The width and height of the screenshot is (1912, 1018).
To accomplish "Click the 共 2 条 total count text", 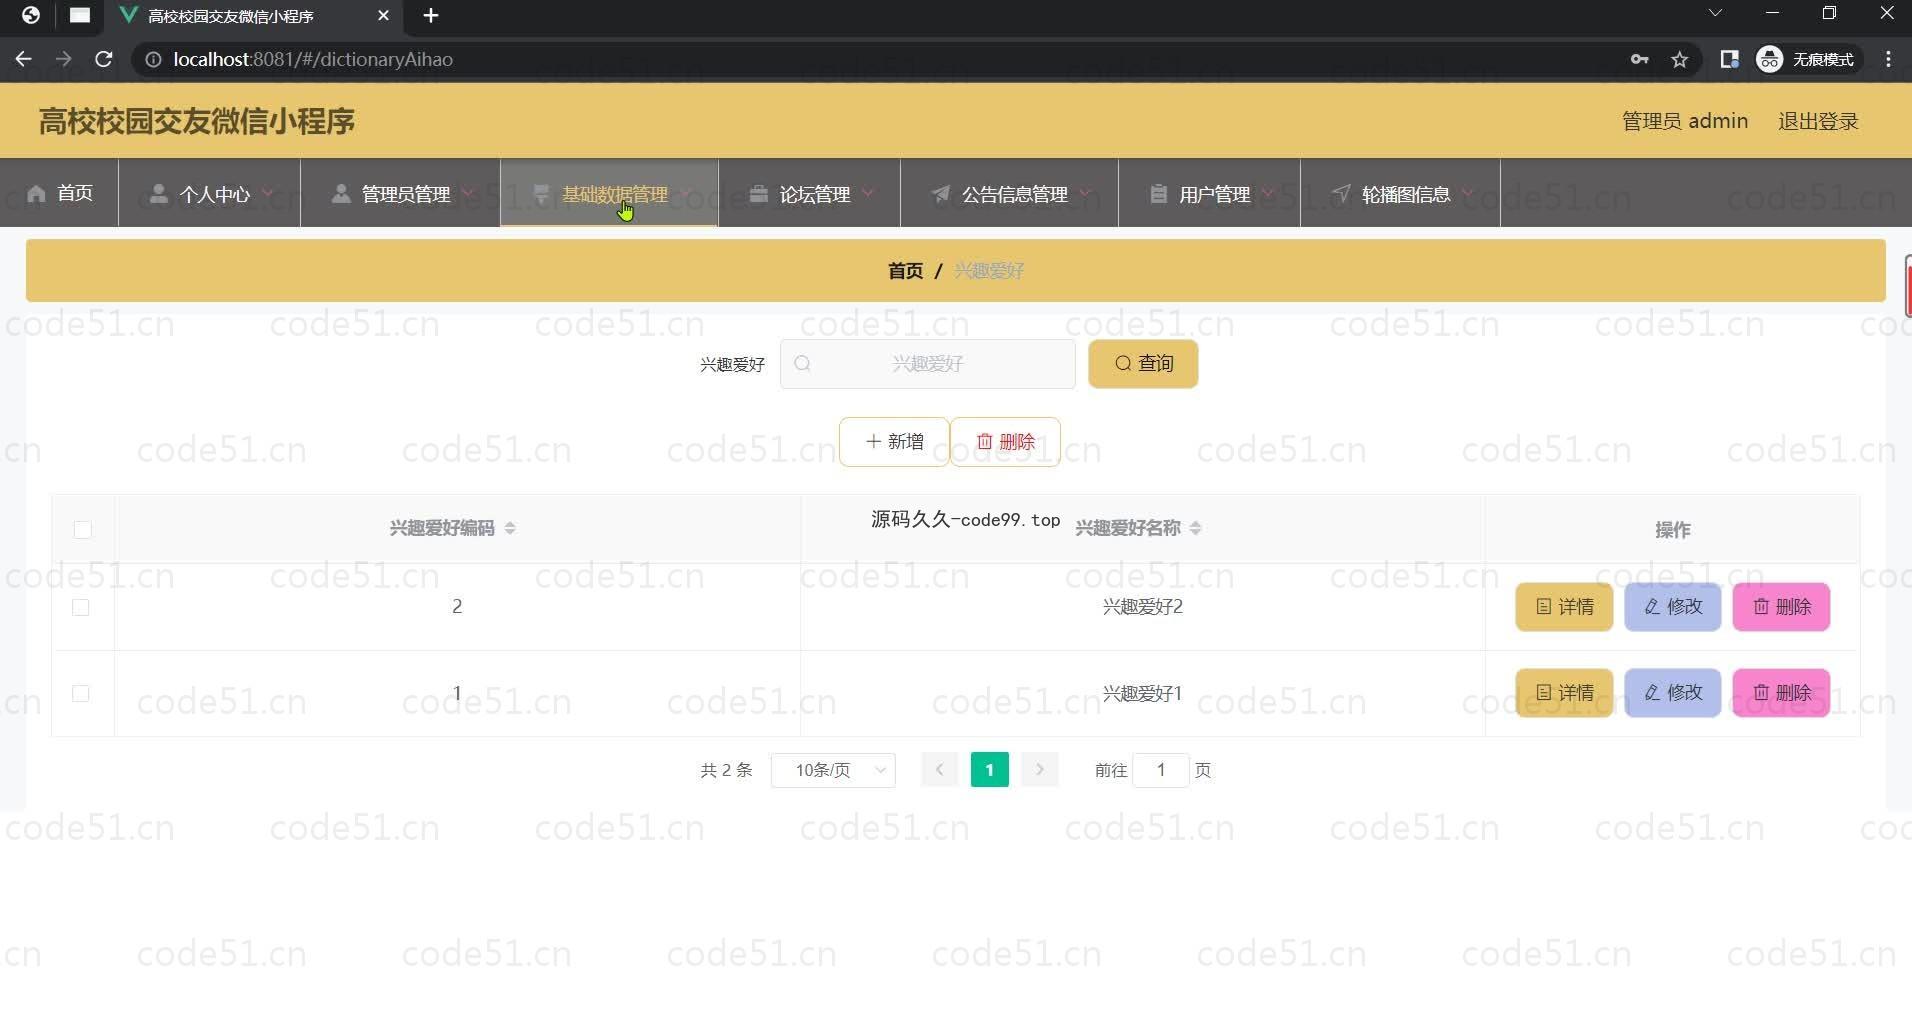I will coord(726,770).
